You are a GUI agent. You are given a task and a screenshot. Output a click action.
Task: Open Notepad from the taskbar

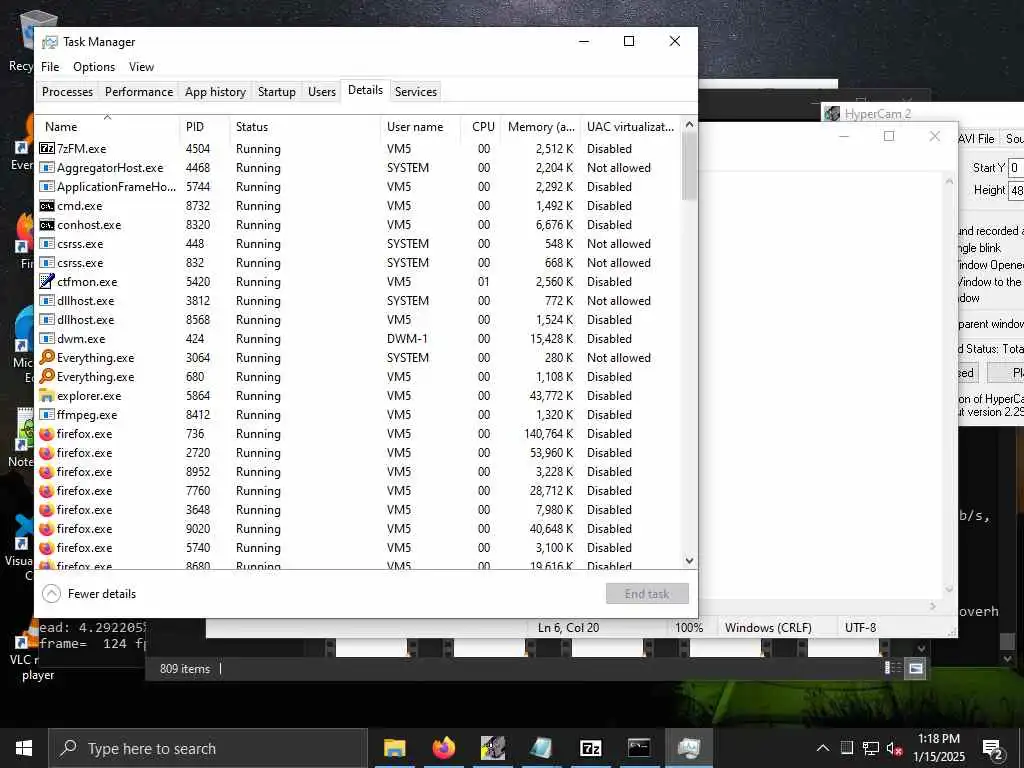point(541,748)
